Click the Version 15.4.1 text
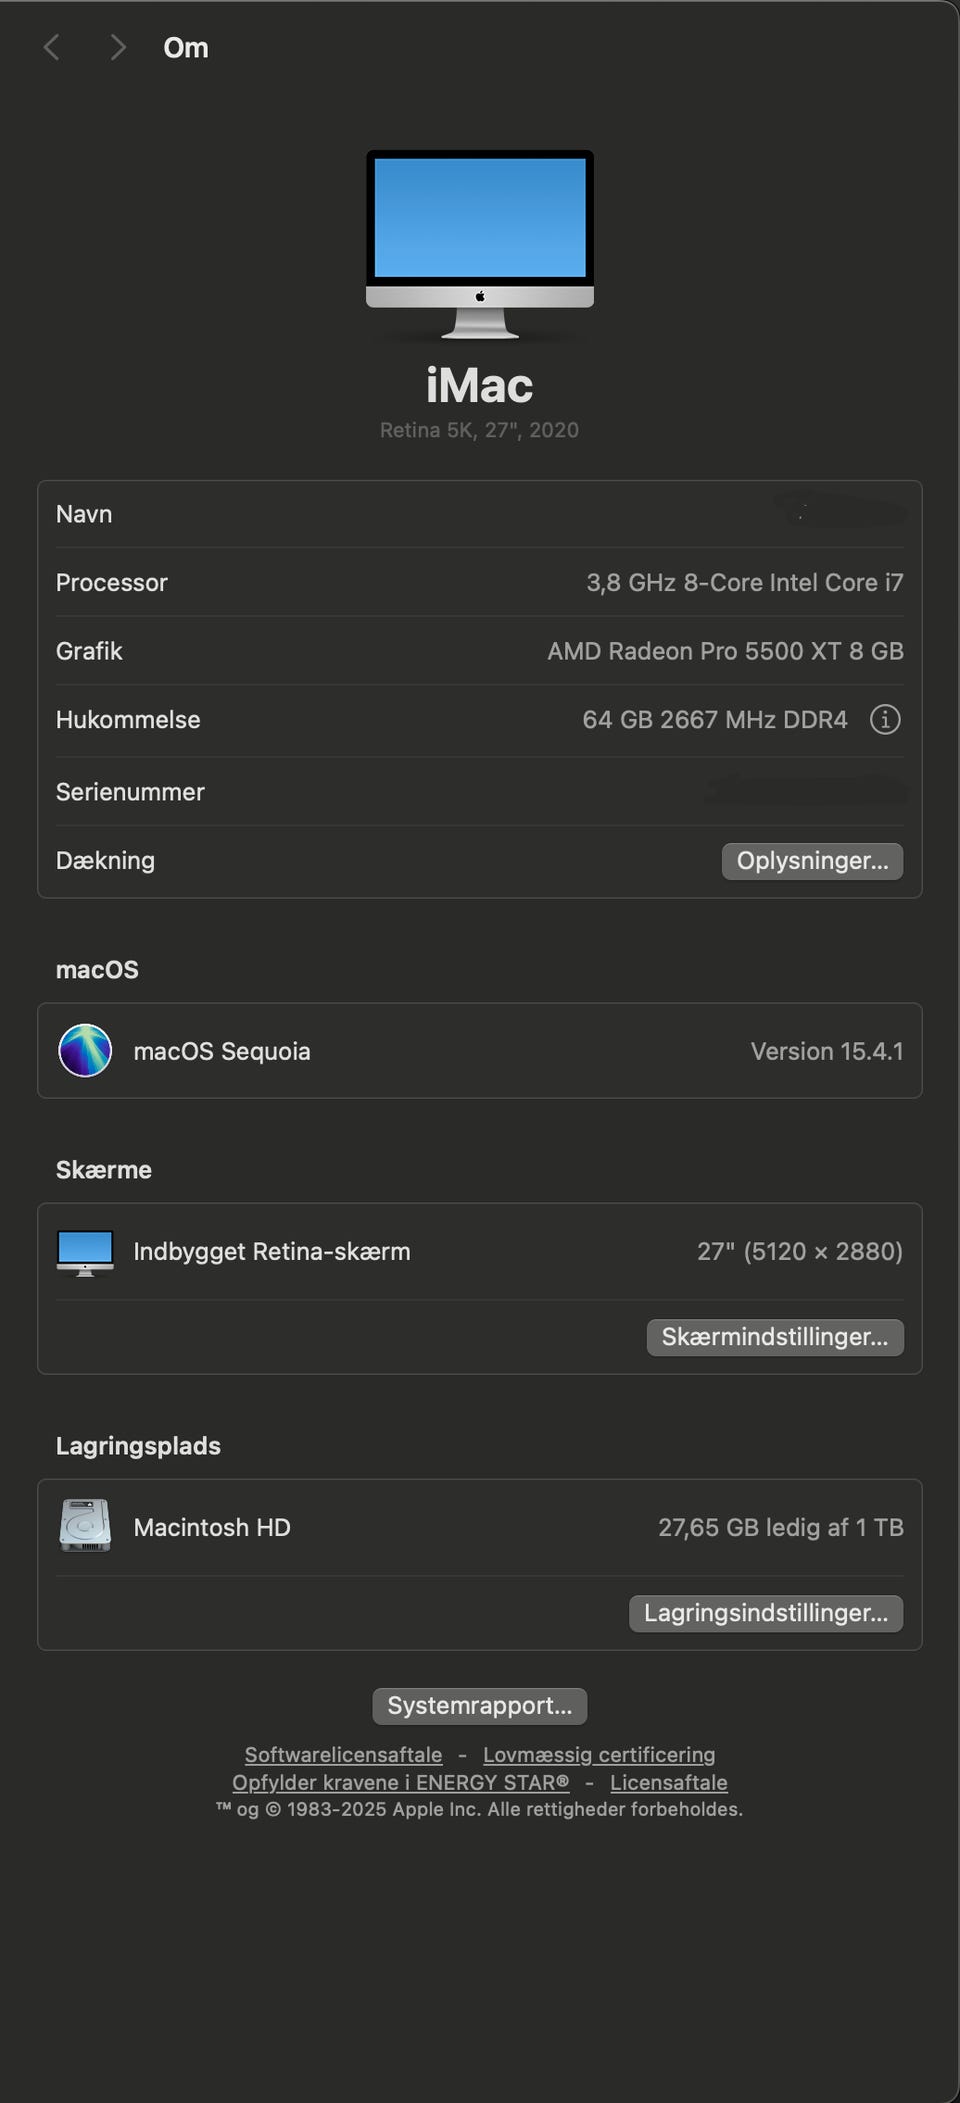This screenshot has width=960, height=2103. point(826,1051)
